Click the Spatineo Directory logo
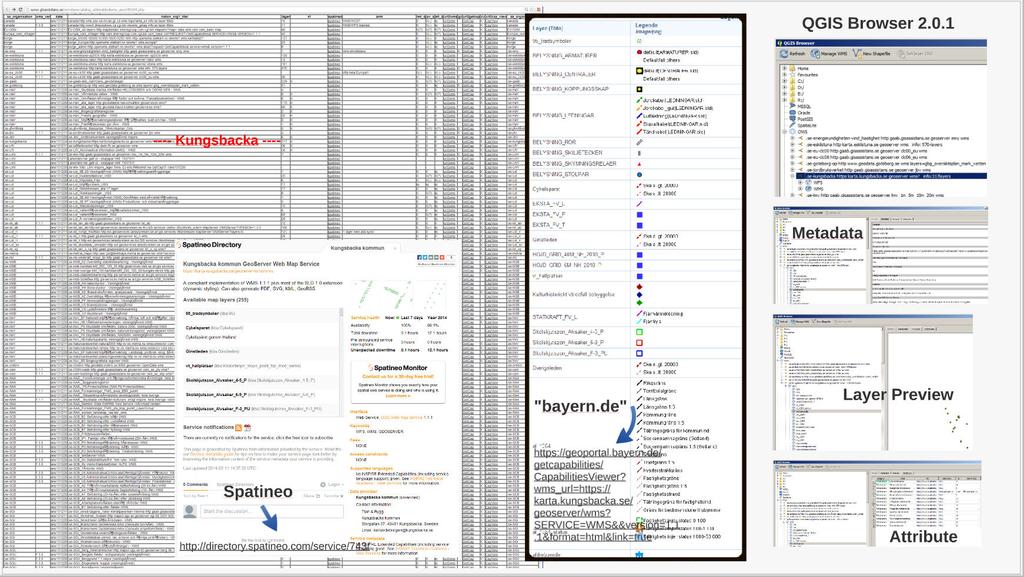This screenshot has height=577, width=1024. pyautogui.click(x=209, y=245)
